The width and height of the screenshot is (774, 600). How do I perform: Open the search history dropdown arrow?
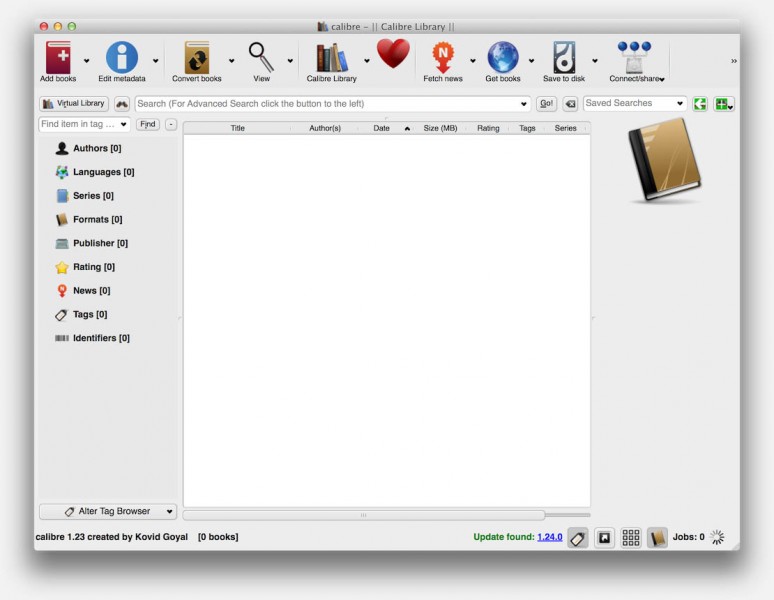point(523,104)
